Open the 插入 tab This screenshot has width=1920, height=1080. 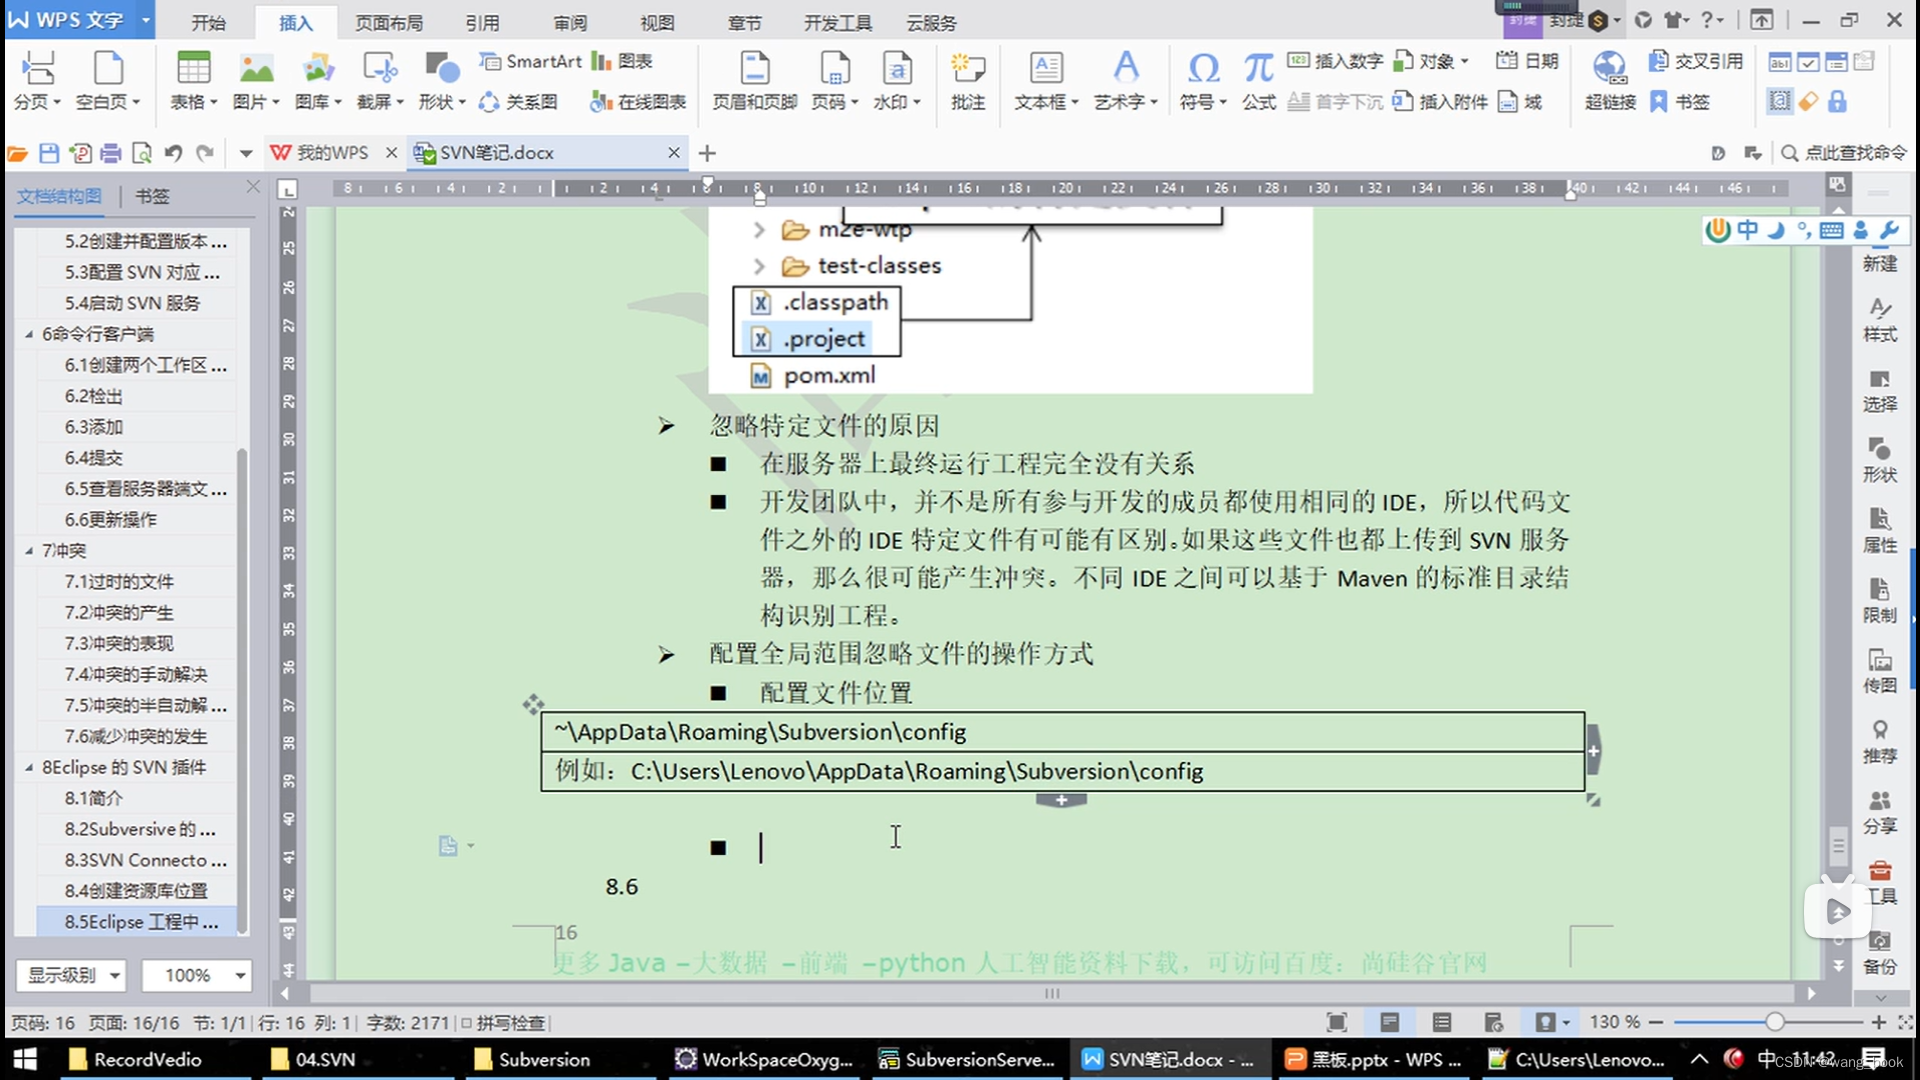coord(295,22)
